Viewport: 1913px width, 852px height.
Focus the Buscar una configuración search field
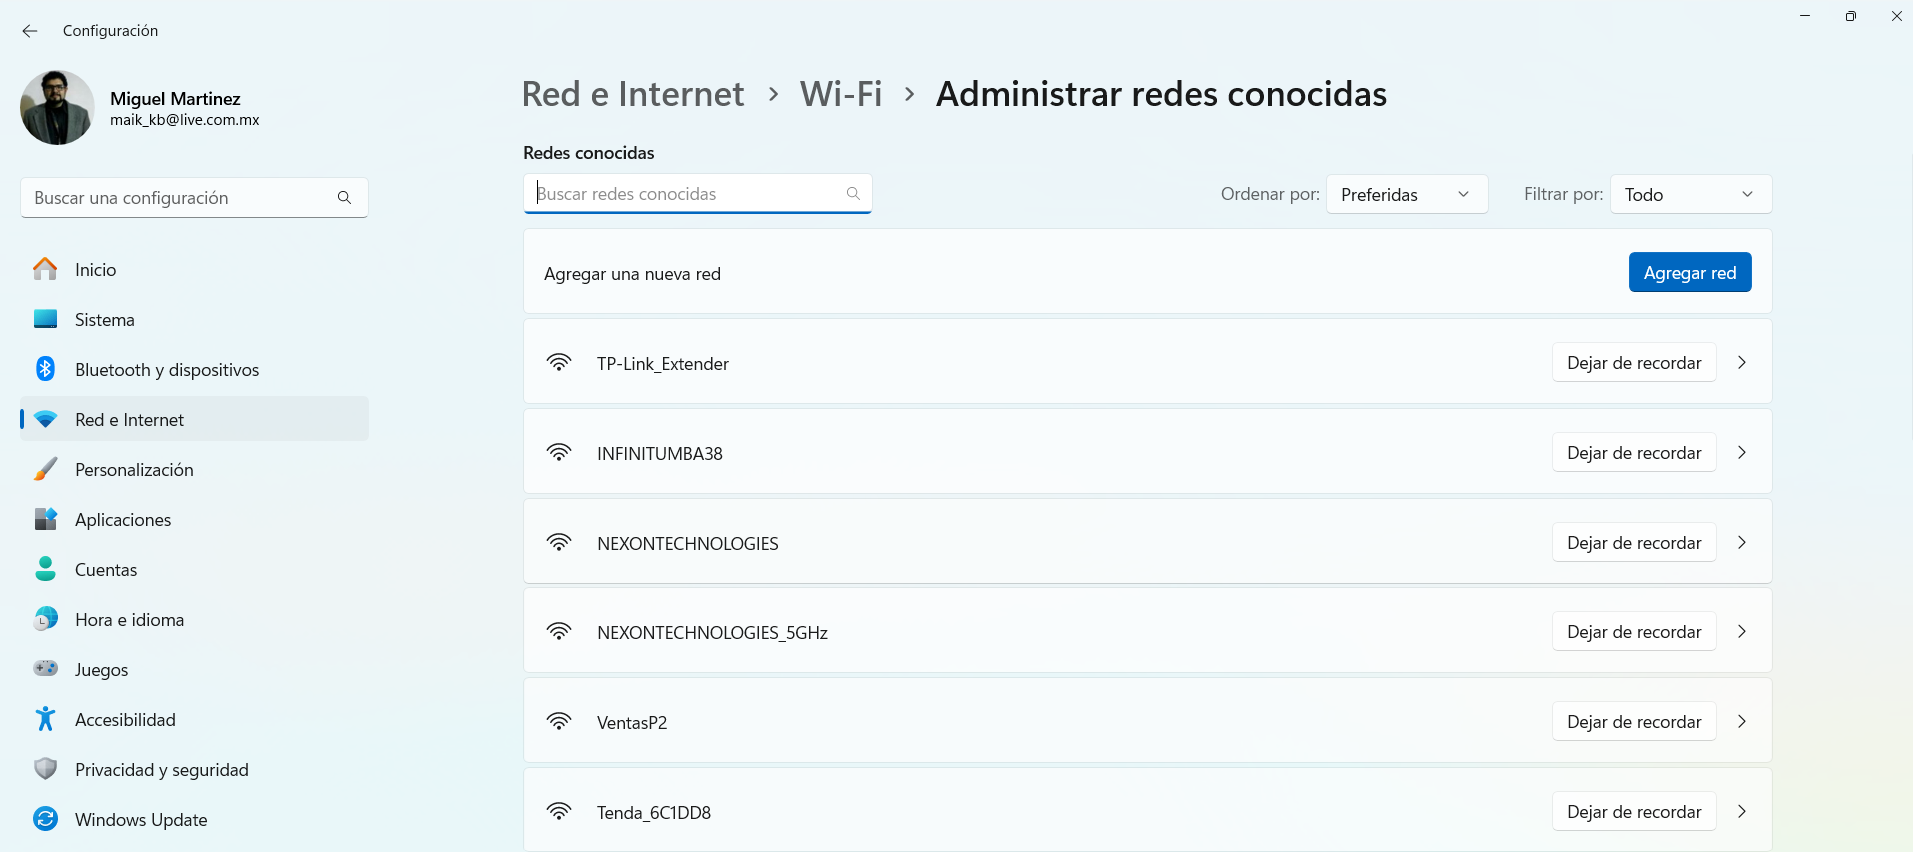pos(194,198)
